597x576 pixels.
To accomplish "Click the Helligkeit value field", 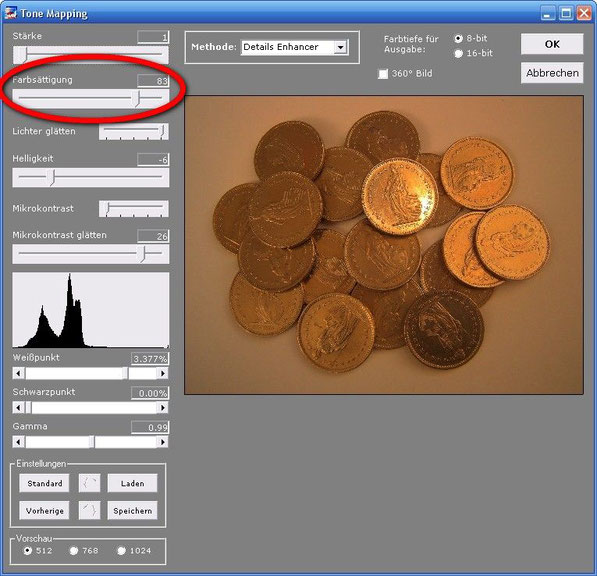I will (x=153, y=160).
